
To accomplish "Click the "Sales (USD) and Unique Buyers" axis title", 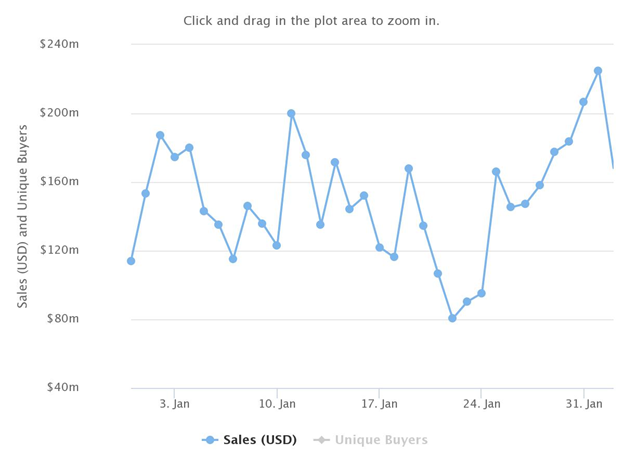I will pyautogui.click(x=23, y=216).
